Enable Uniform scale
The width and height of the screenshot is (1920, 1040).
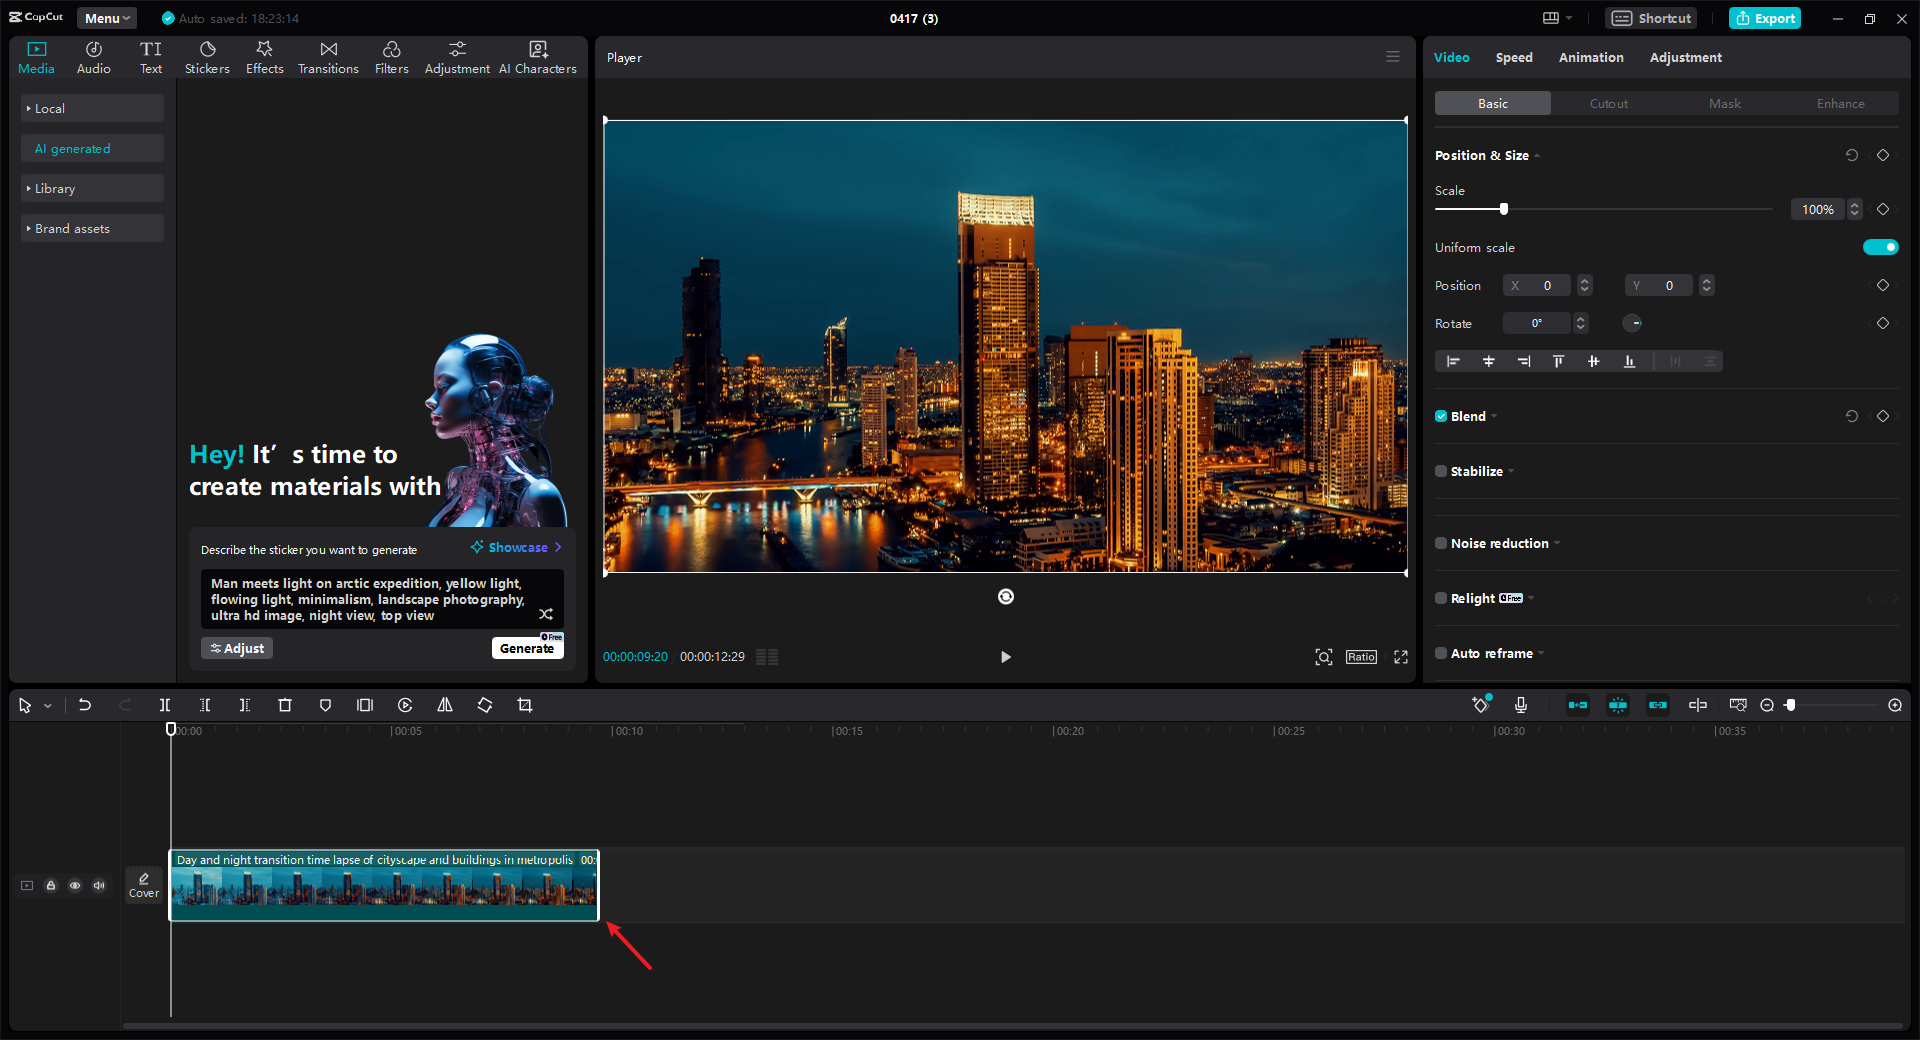(x=1880, y=247)
